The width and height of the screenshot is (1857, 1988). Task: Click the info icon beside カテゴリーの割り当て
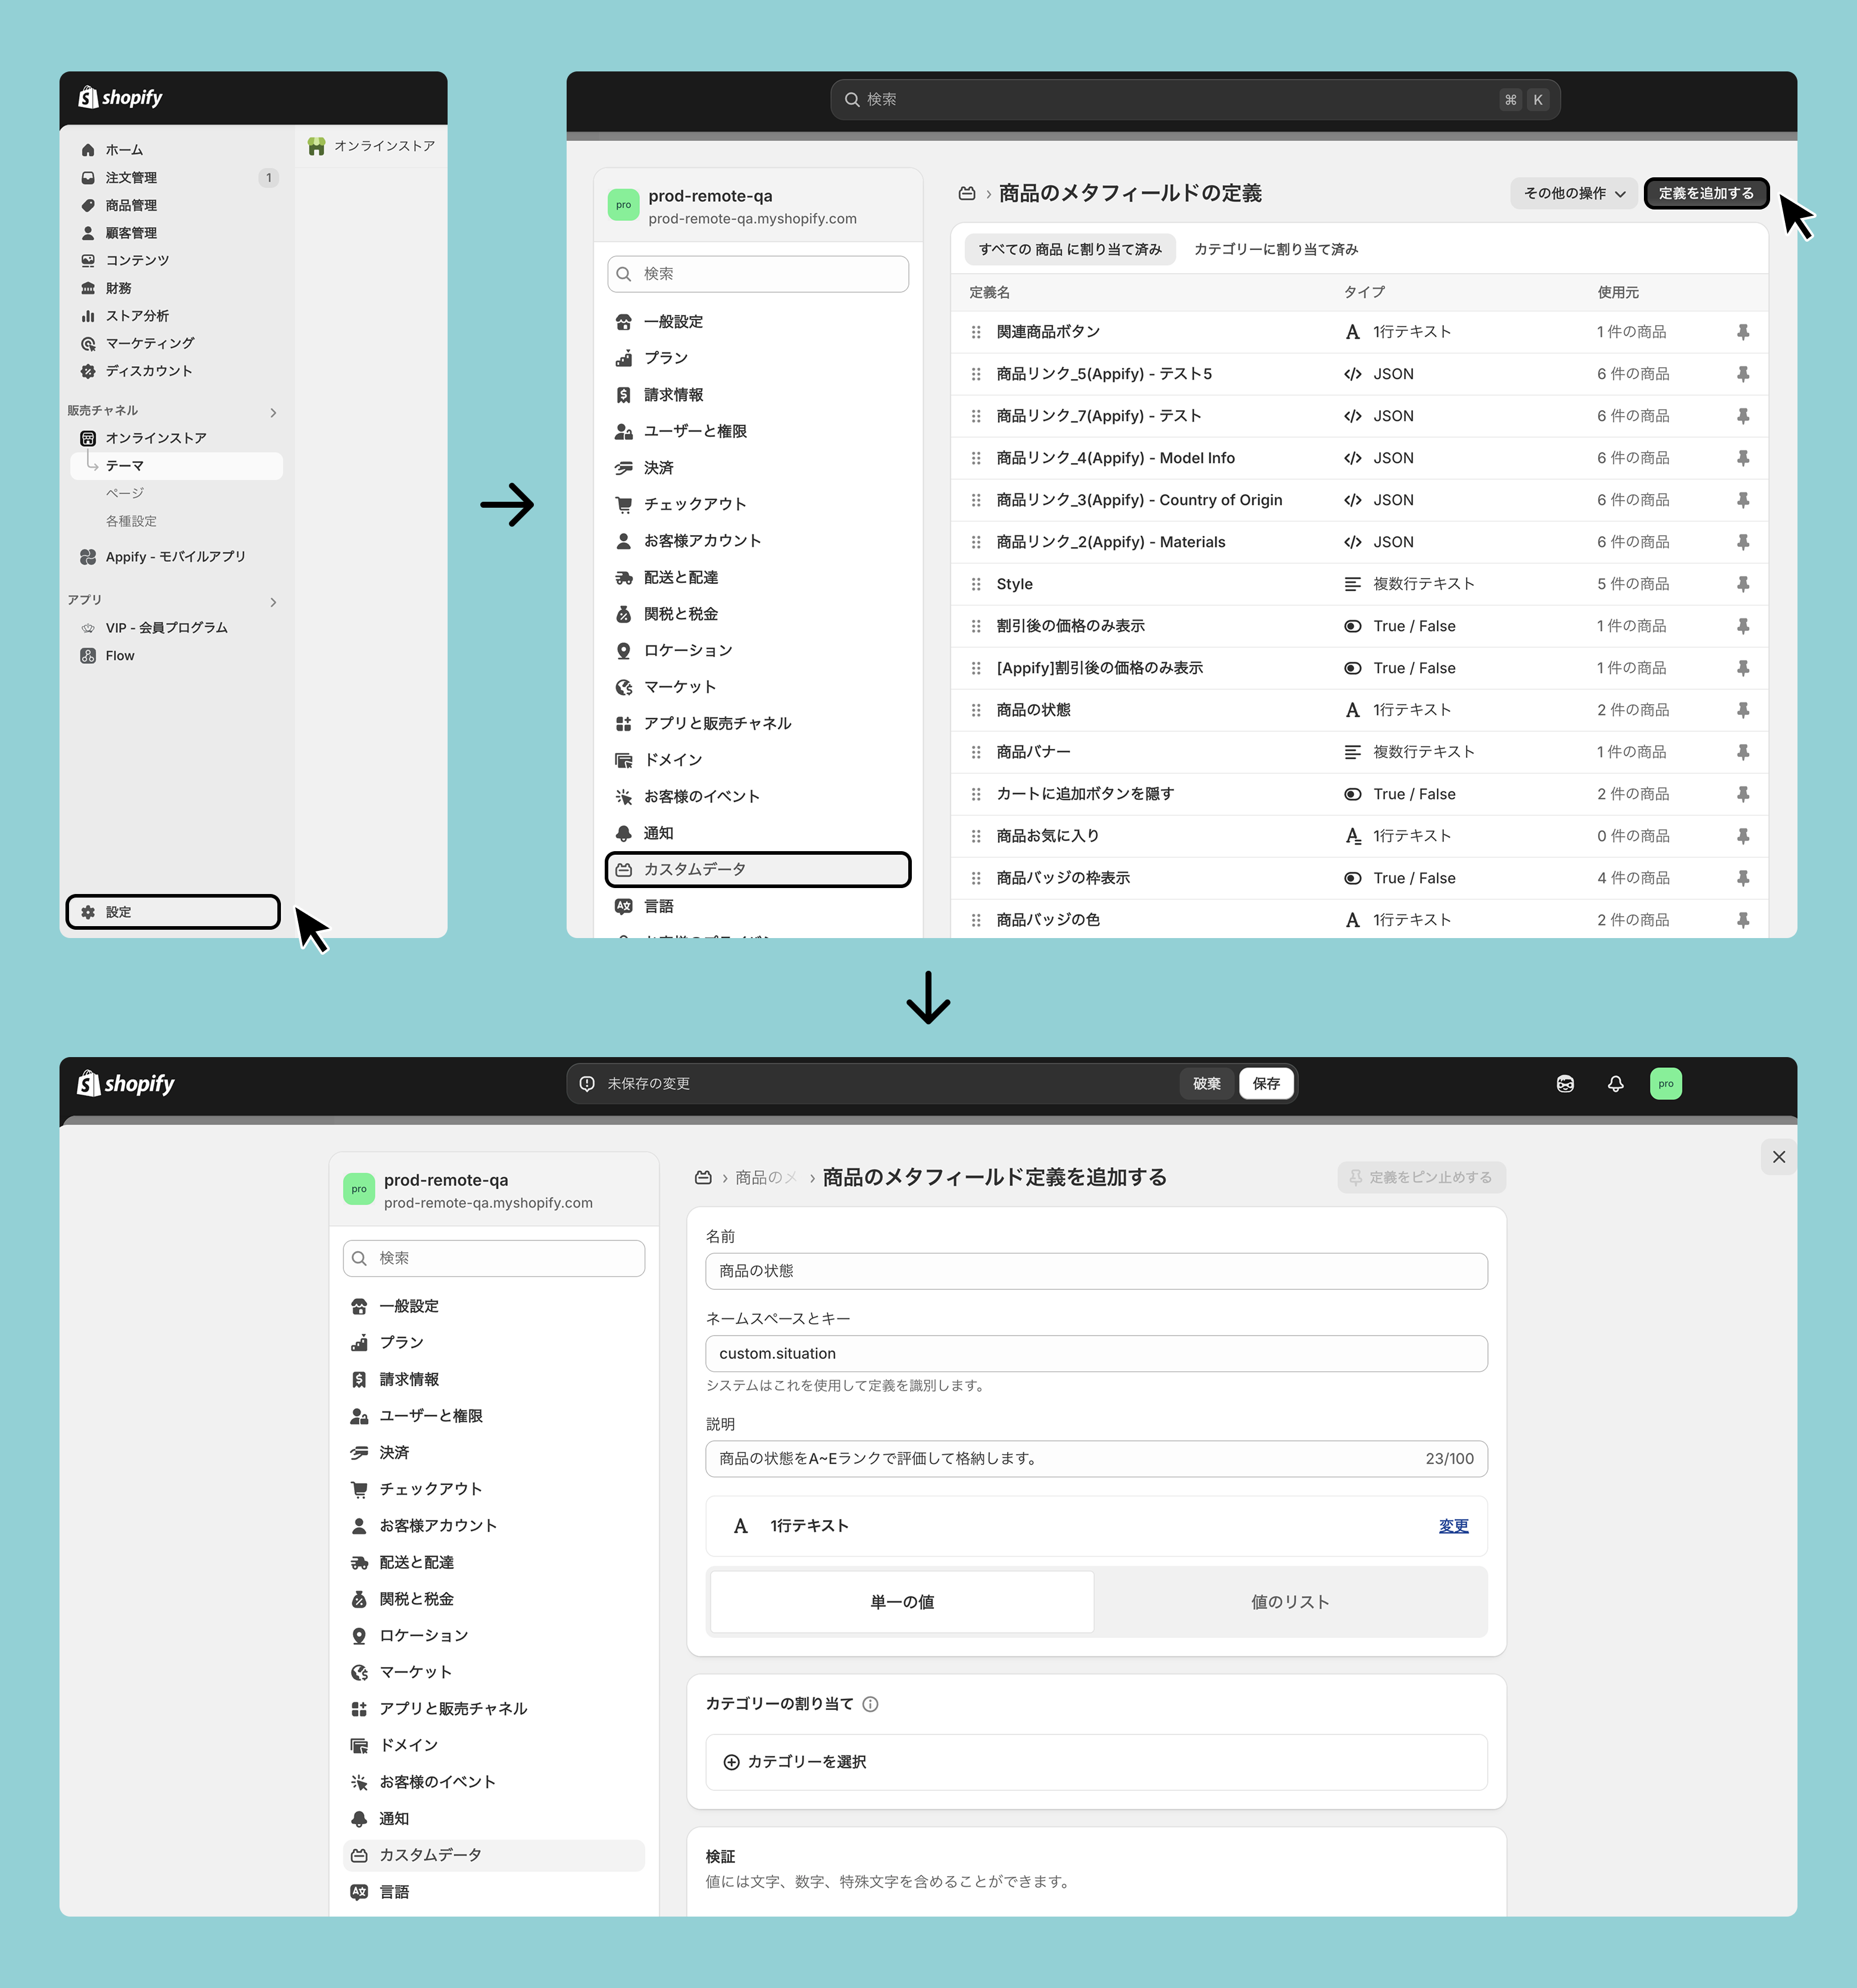[x=870, y=1704]
